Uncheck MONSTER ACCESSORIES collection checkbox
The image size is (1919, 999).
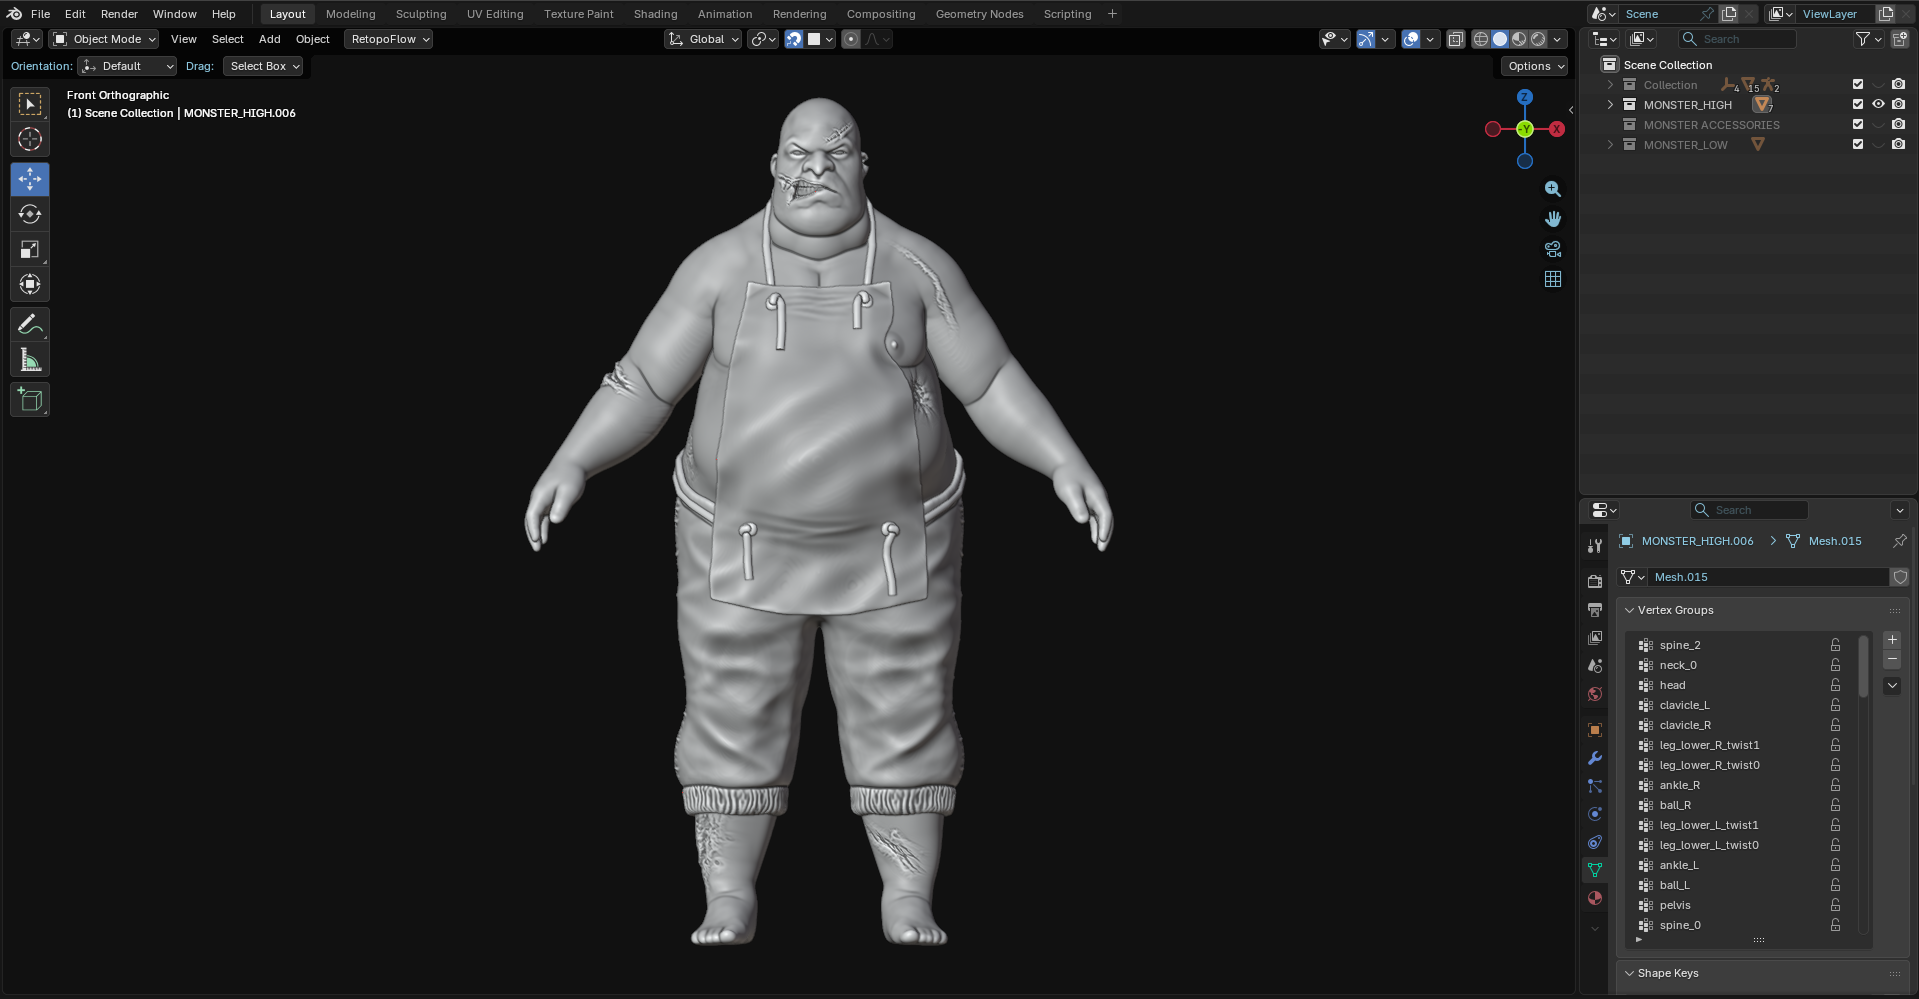coord(1858,125)
